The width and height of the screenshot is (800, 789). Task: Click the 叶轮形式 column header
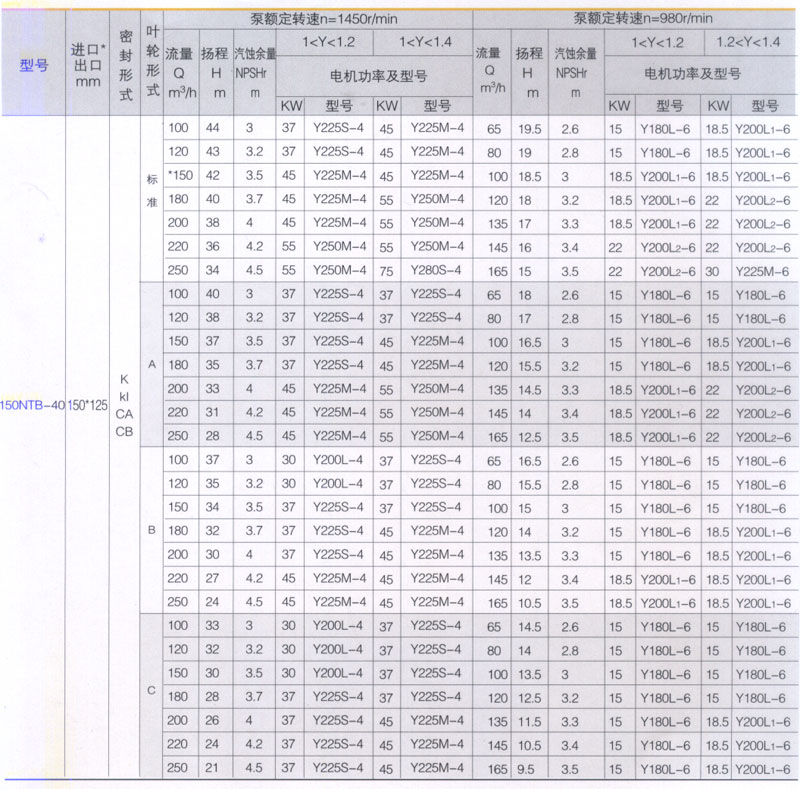click(152, 60)
